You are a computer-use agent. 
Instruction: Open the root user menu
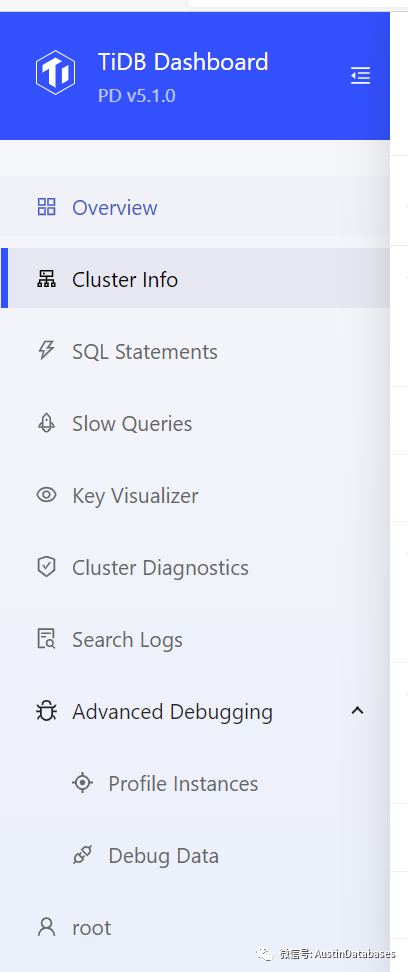[x=195, y=927]
